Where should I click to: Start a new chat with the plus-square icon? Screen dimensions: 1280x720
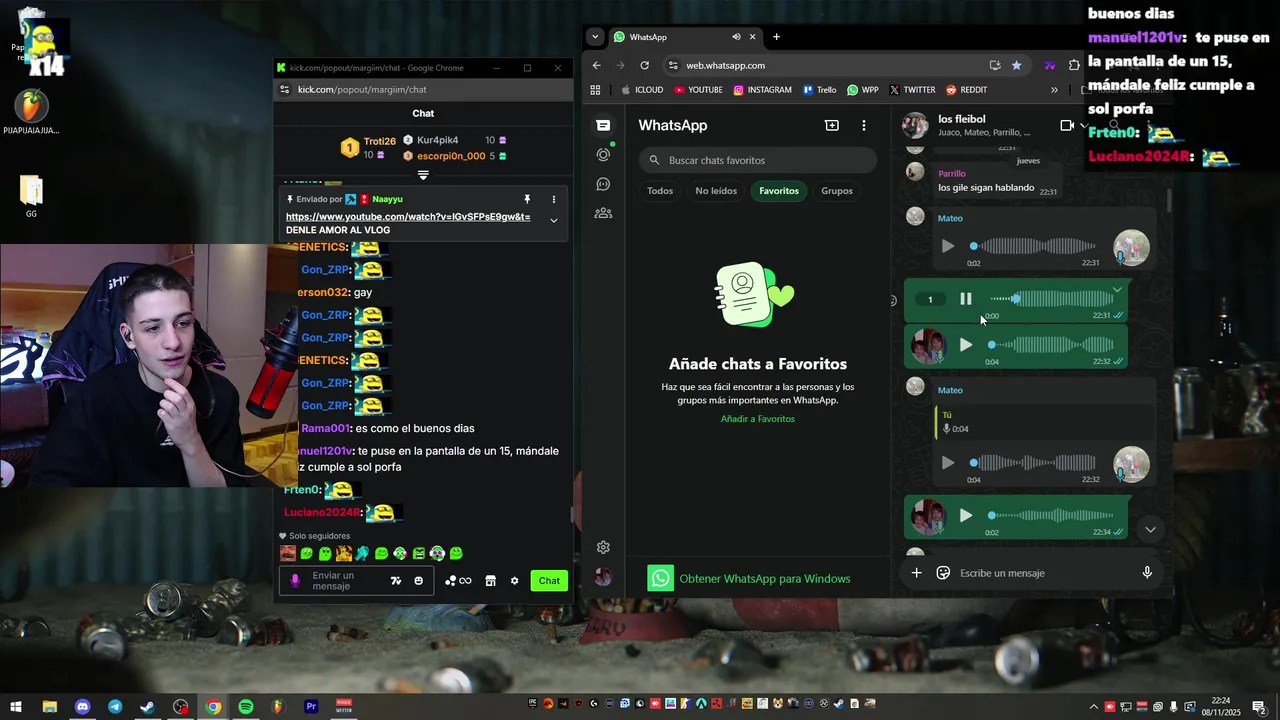(x=832, y=125)
